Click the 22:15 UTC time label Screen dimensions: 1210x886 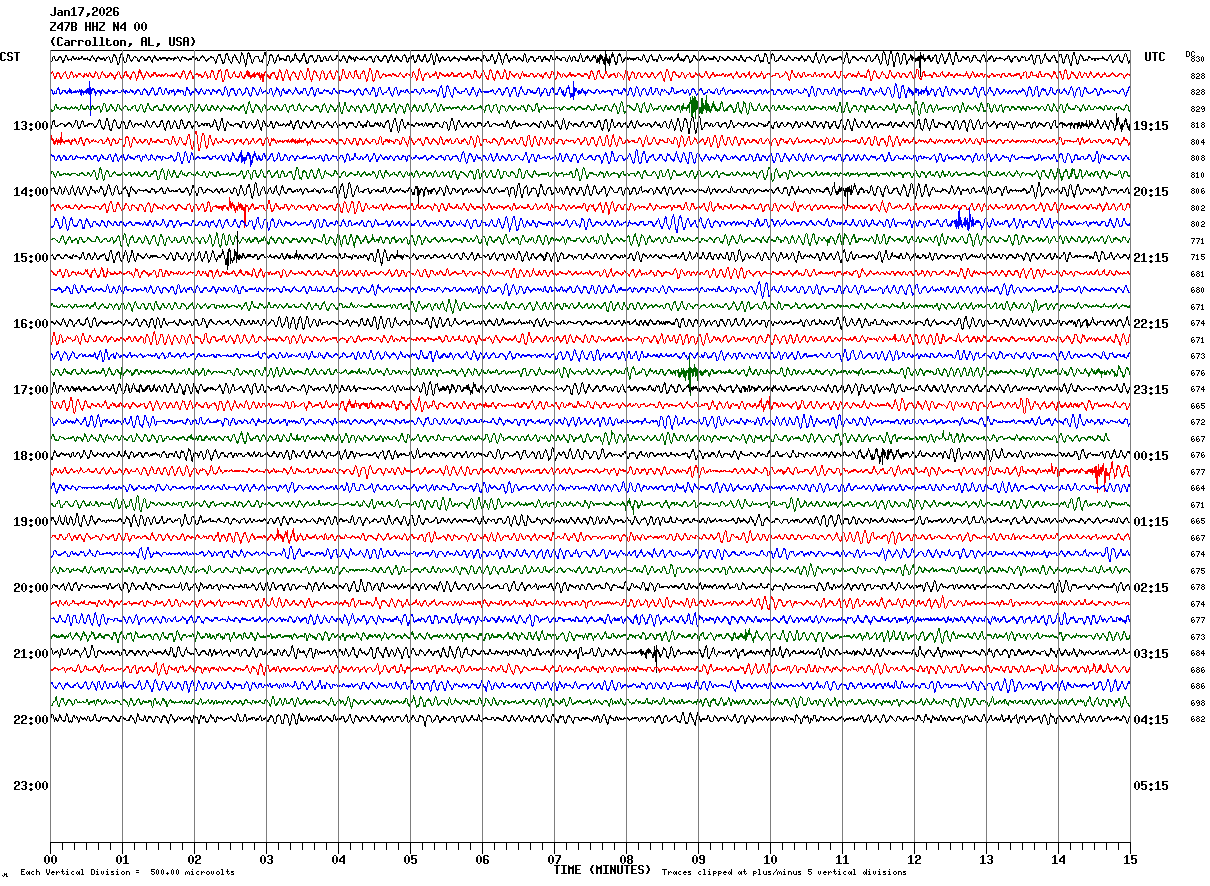point(1151,324)
